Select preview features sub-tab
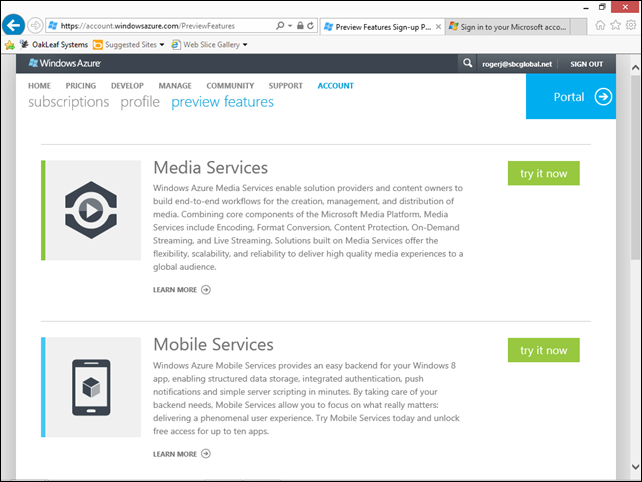The image size is (642, 482). (222, 102)
